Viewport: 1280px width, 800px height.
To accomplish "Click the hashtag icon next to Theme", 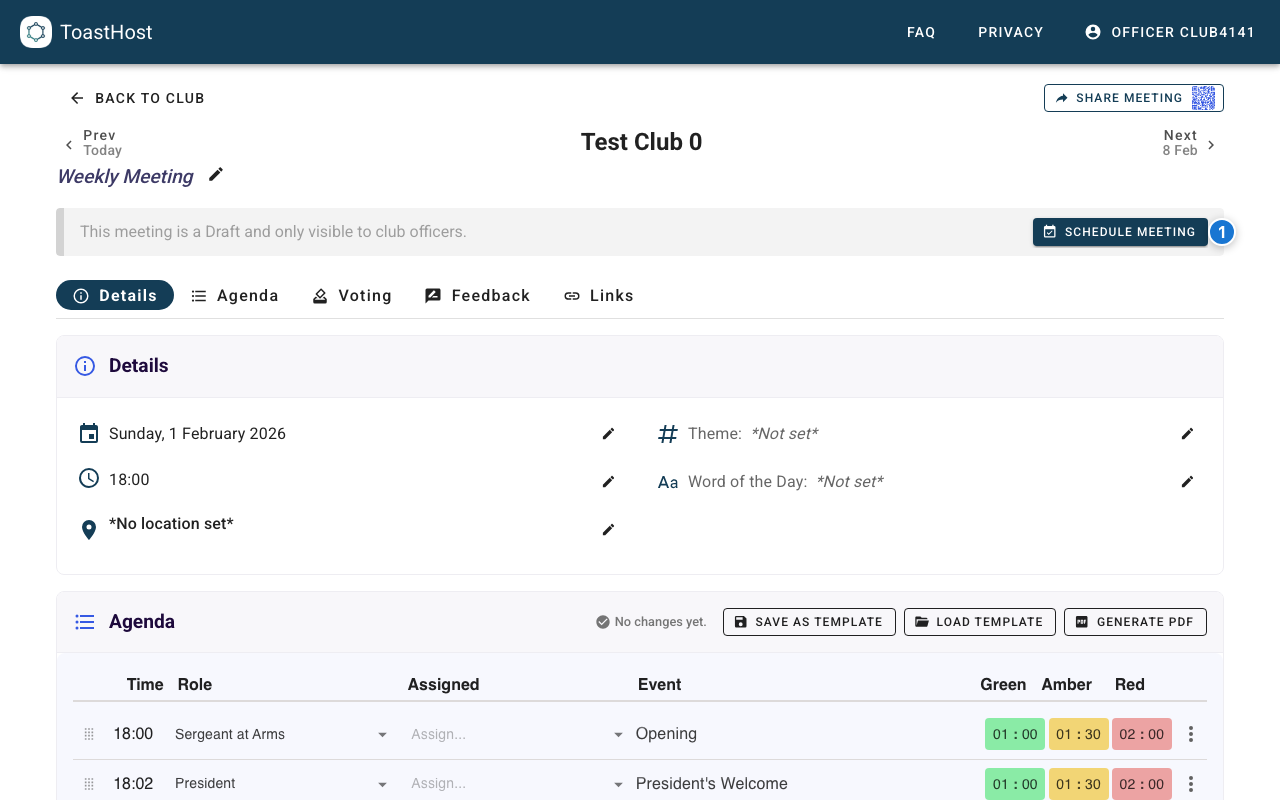I will [667, 433].
